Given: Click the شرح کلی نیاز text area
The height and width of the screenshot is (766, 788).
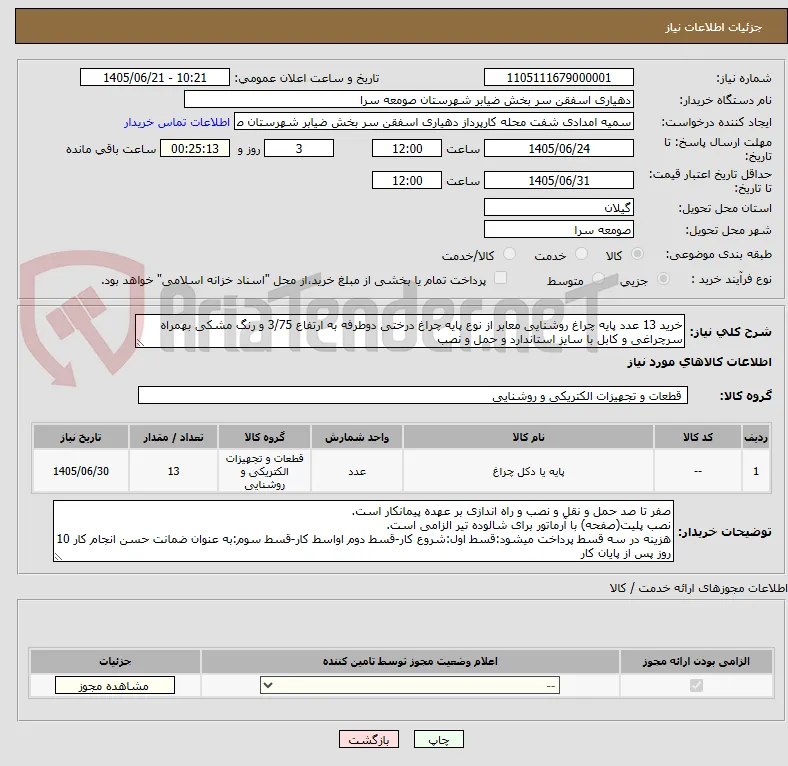Looking at the screenshot, I should (410, 332).
